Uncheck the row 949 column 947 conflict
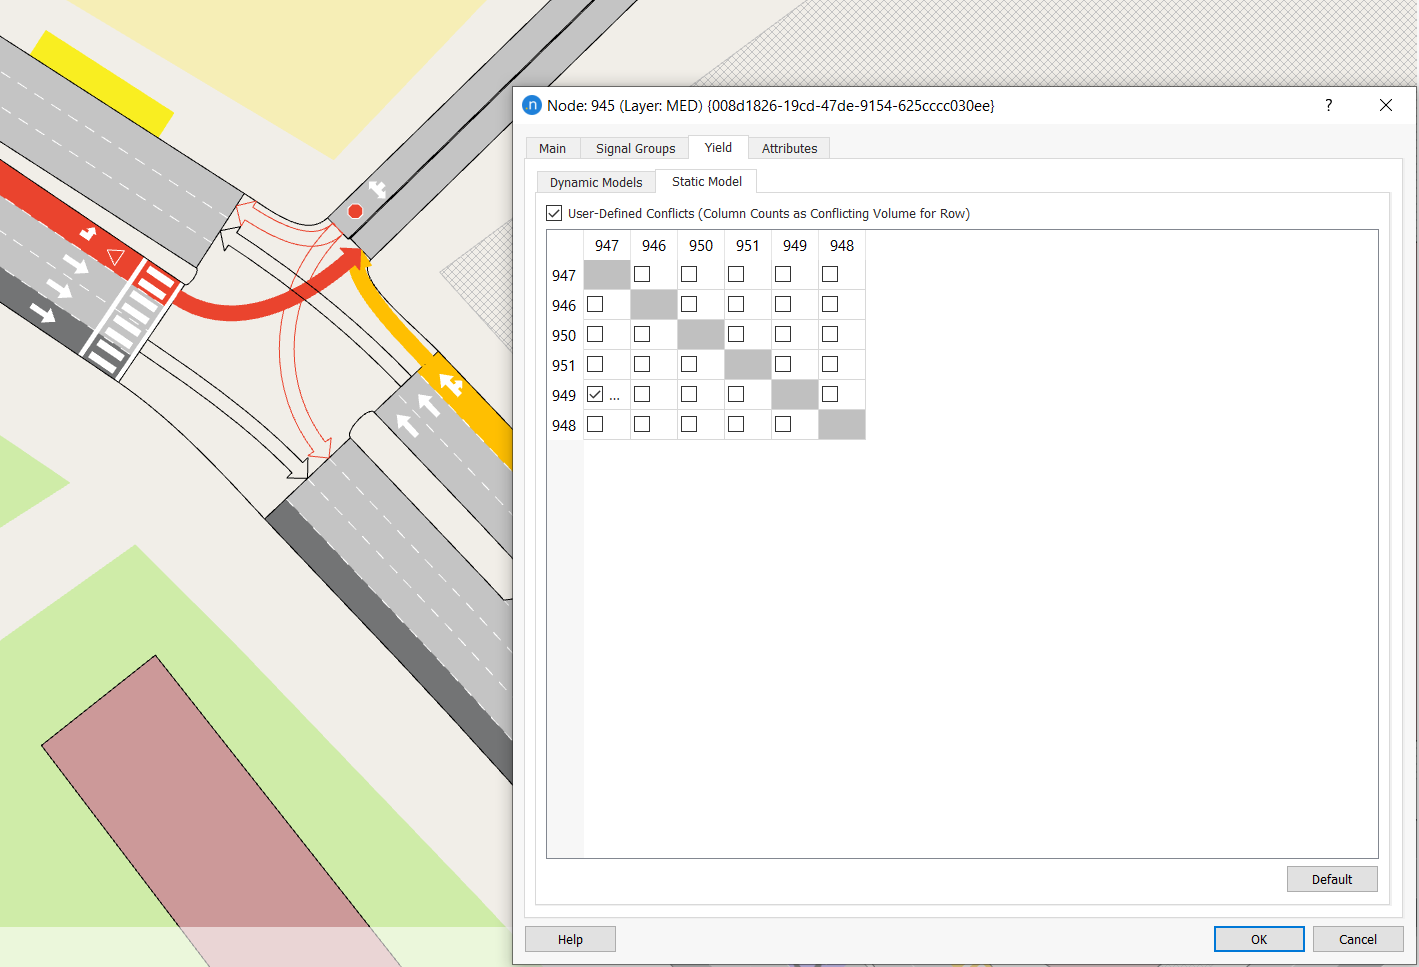Screen dimensions: 1419x967 point(595,394)
